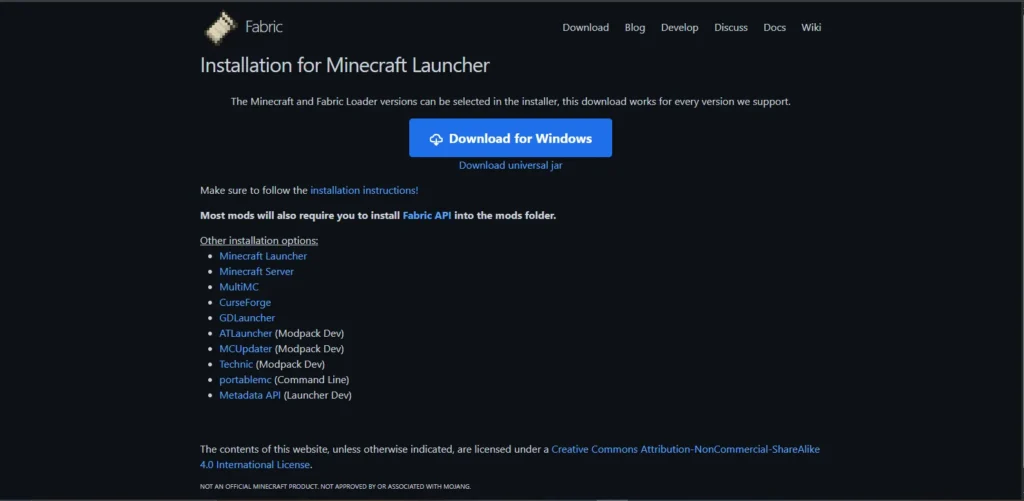Viewport: 1024px width, 501px height.
Task: Open the Wiki nav link
Action: pyautogui.click(x=811, y=27)
